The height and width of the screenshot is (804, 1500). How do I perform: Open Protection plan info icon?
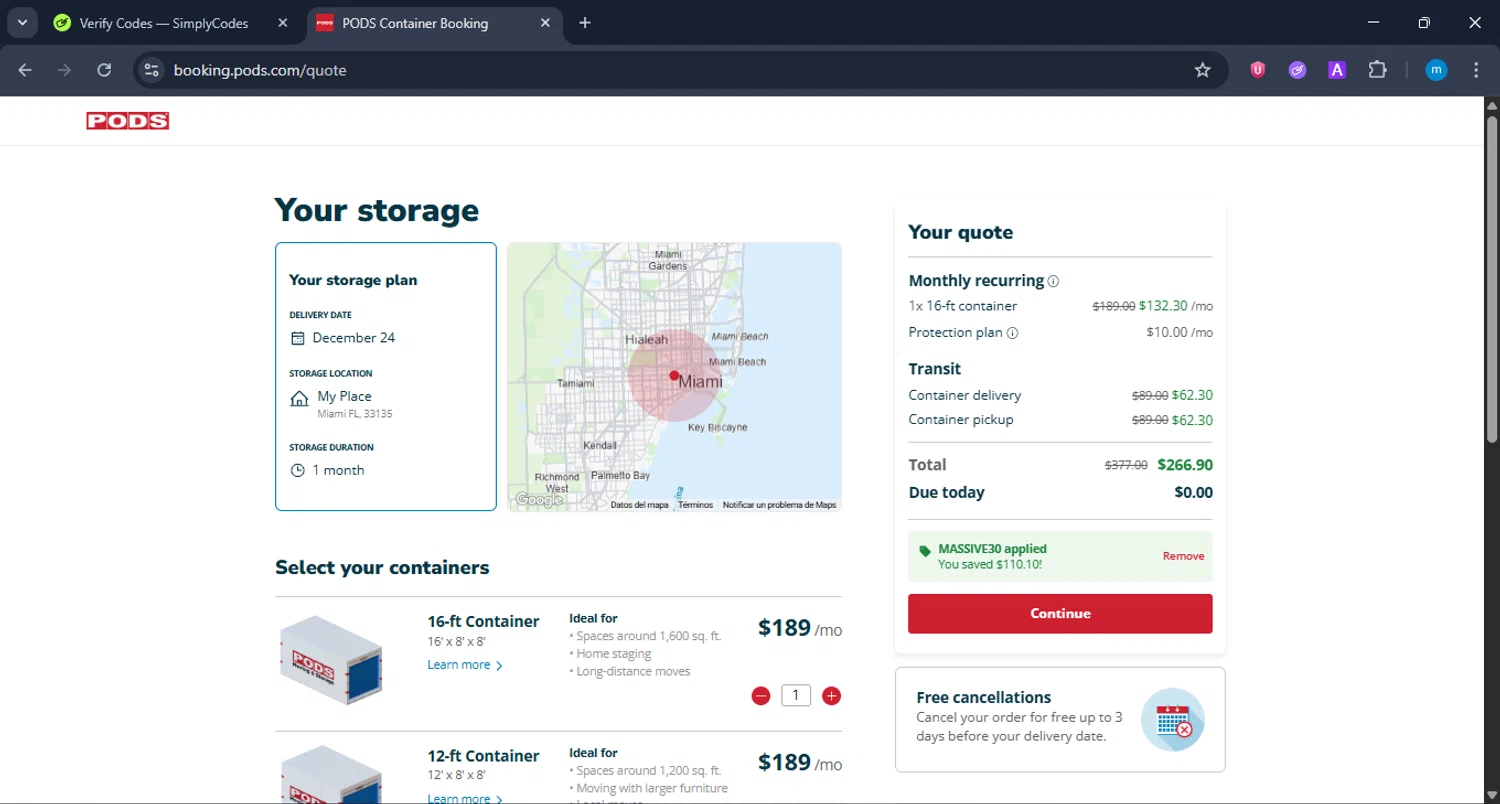coord(1012,333)
